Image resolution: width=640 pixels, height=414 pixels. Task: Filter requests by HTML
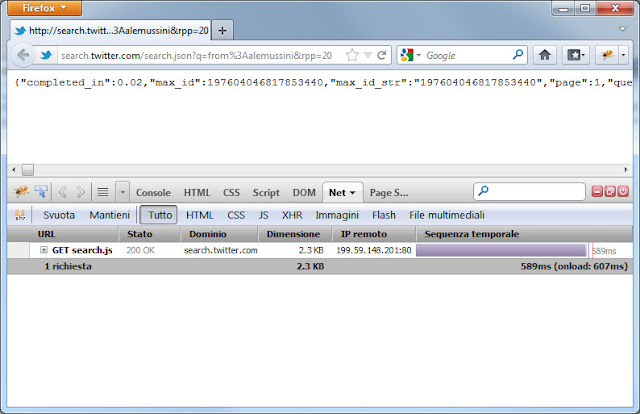pos(199,215)
